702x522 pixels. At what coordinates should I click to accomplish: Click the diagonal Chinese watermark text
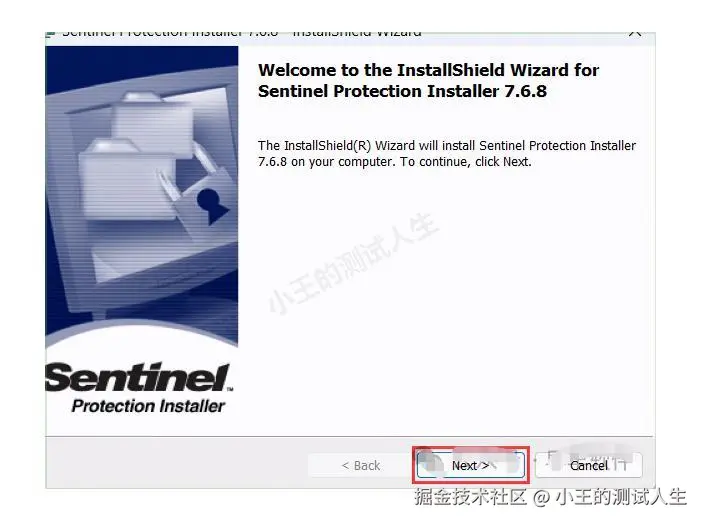354,263
